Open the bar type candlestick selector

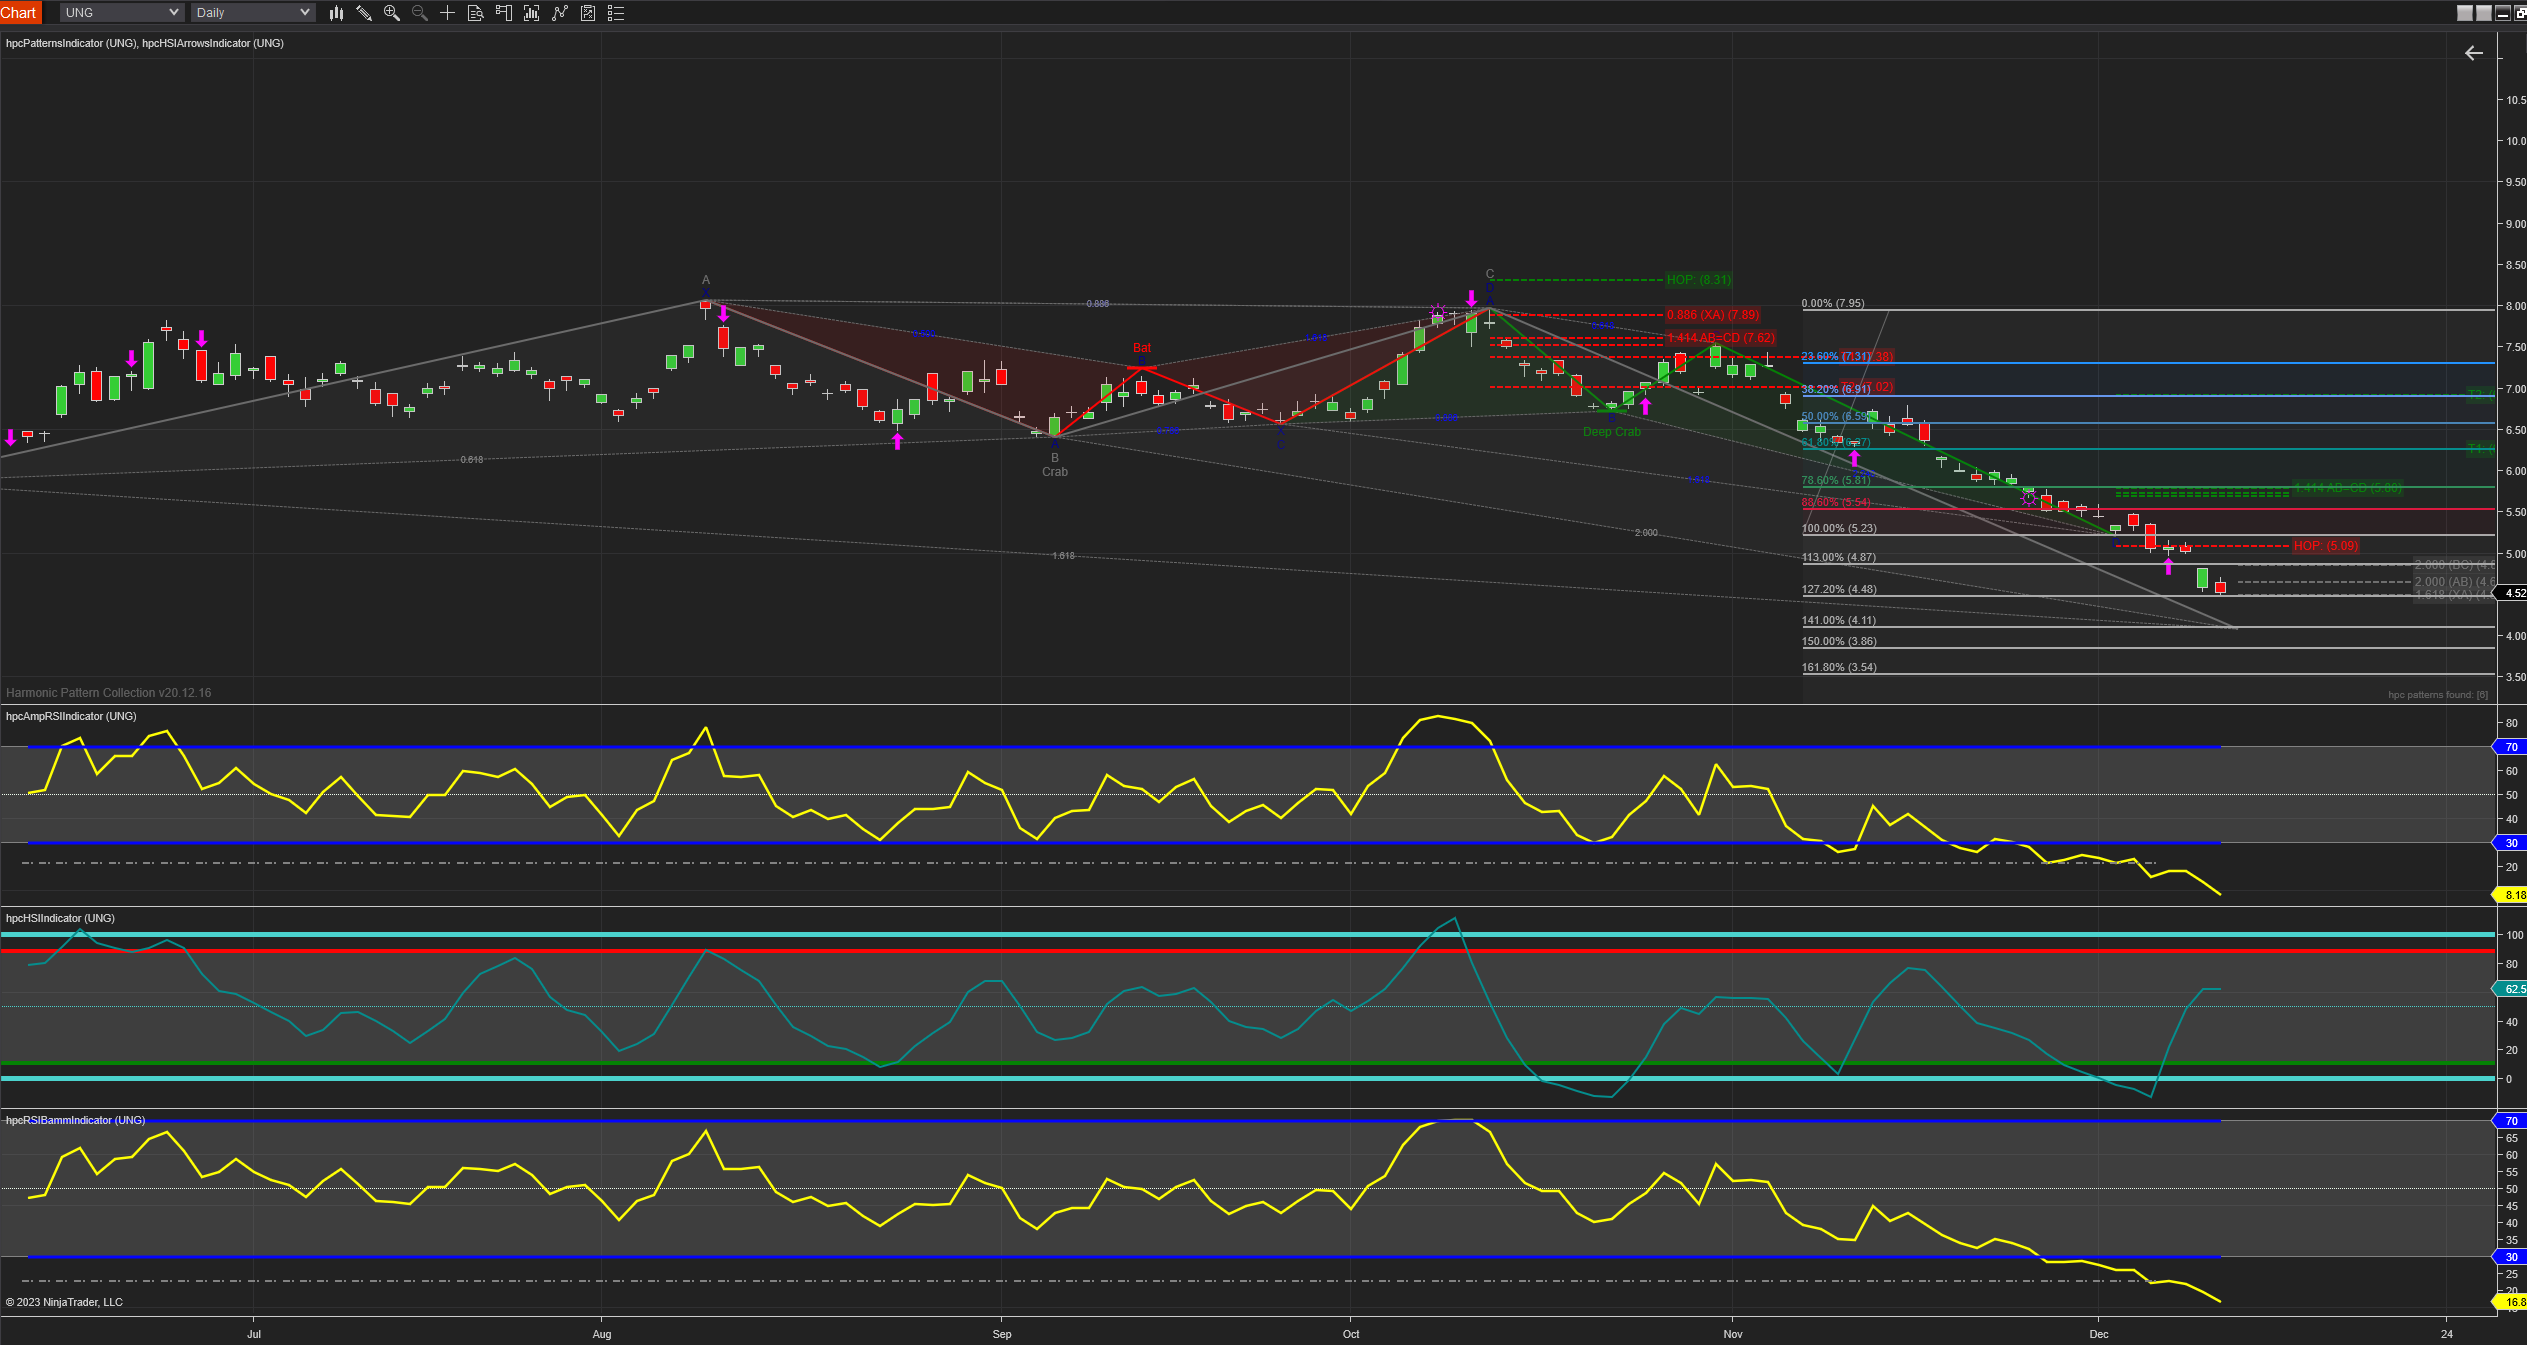pyautogui.click(x=336, y=13)
